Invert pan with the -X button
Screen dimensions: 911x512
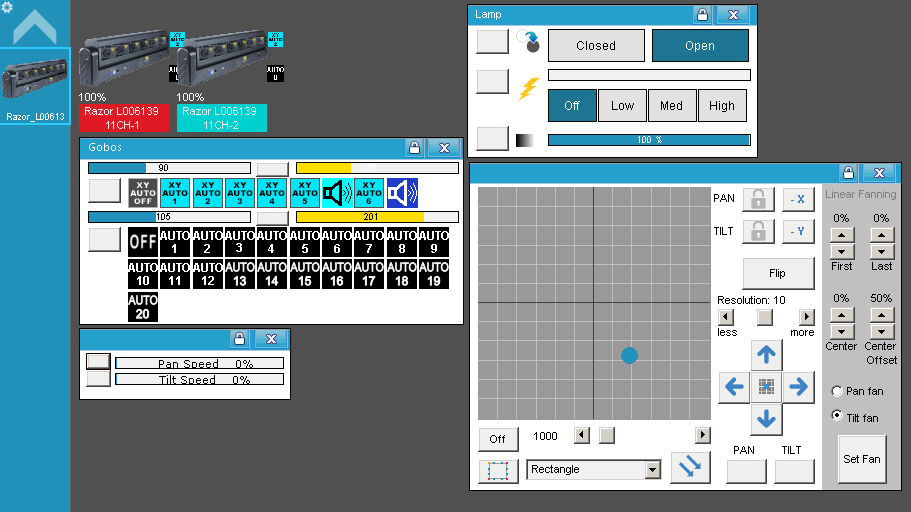coord(798,199)
